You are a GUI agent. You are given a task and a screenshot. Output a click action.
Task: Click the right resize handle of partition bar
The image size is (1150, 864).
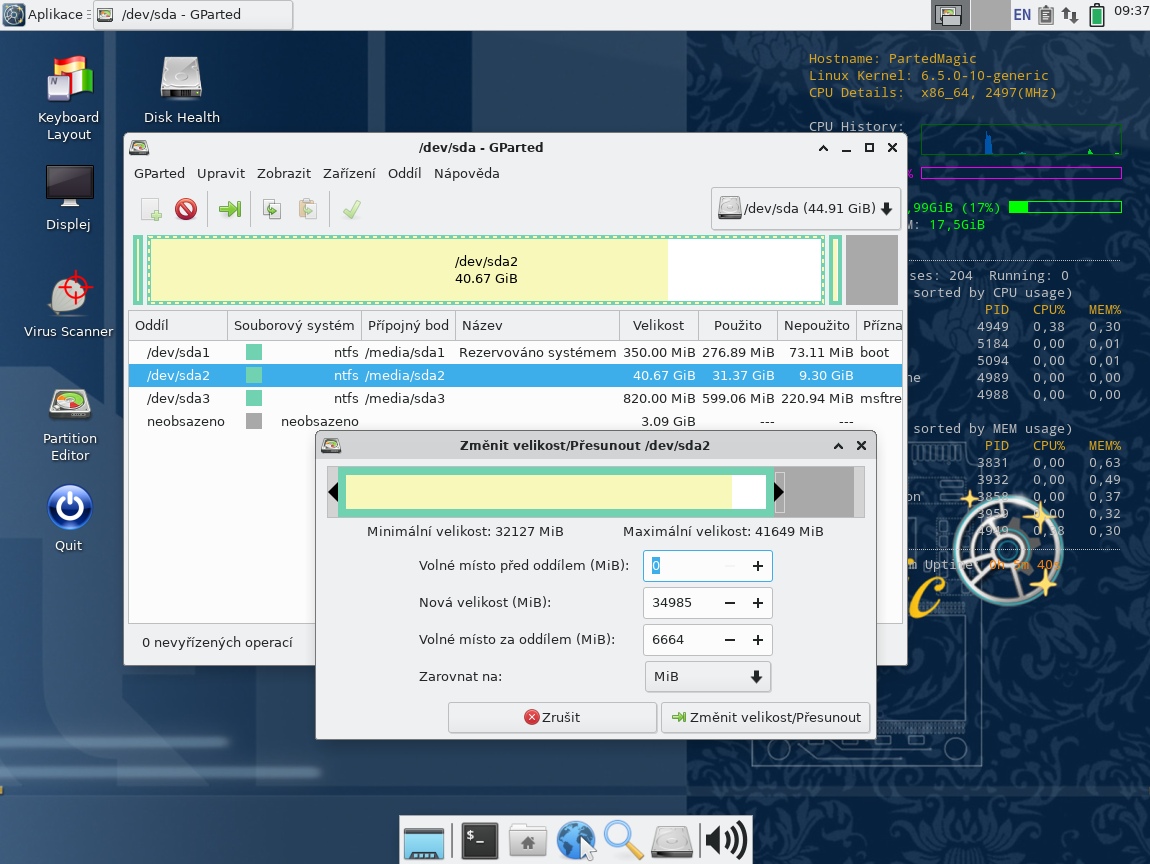(x=779, y=493)
